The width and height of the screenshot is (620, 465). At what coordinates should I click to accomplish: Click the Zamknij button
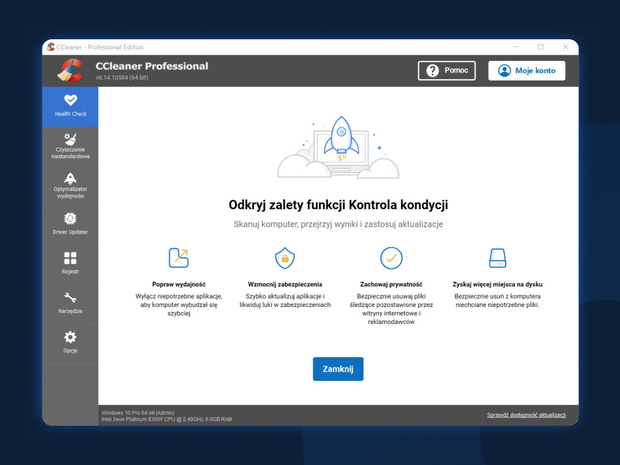(x=338, y=369)
